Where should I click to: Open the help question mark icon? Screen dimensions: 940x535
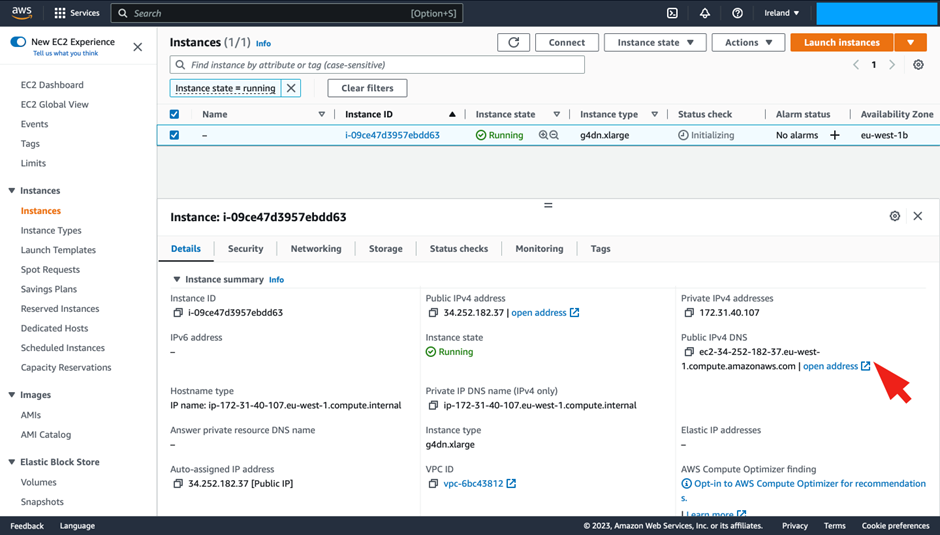pyautogui.click(x=737, y=13)
